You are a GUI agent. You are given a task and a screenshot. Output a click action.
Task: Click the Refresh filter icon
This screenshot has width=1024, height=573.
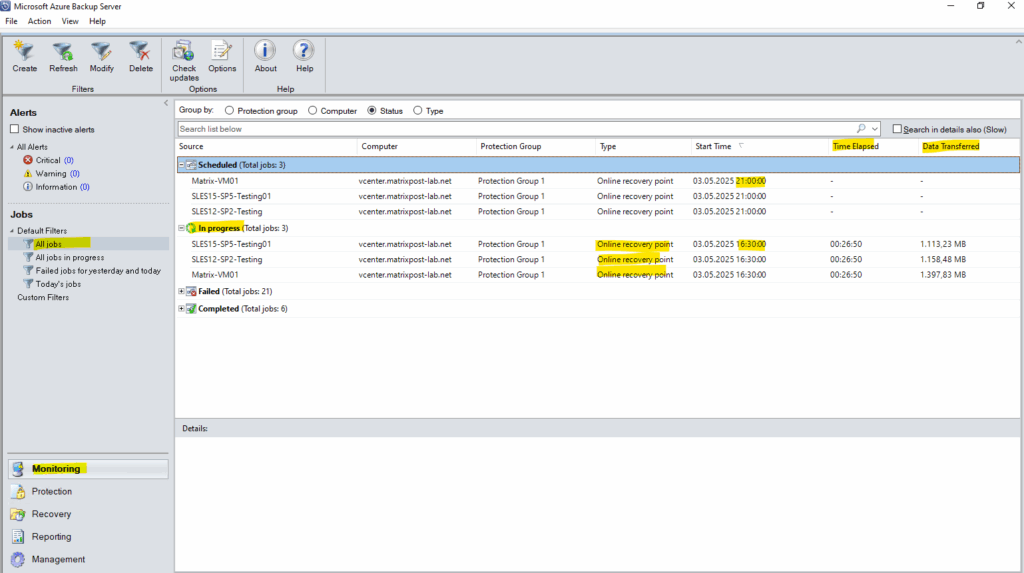click(63, 51)
